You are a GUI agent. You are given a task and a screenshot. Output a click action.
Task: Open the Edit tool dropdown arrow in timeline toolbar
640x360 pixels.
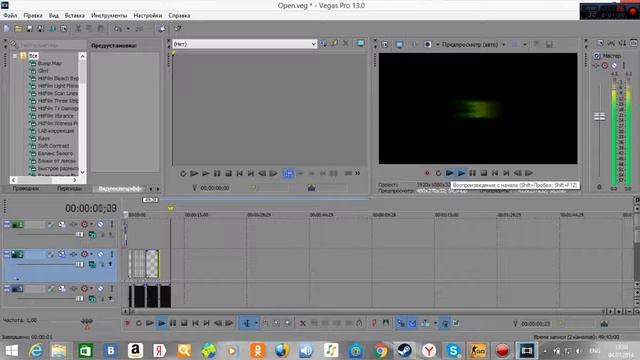point(256,323)
